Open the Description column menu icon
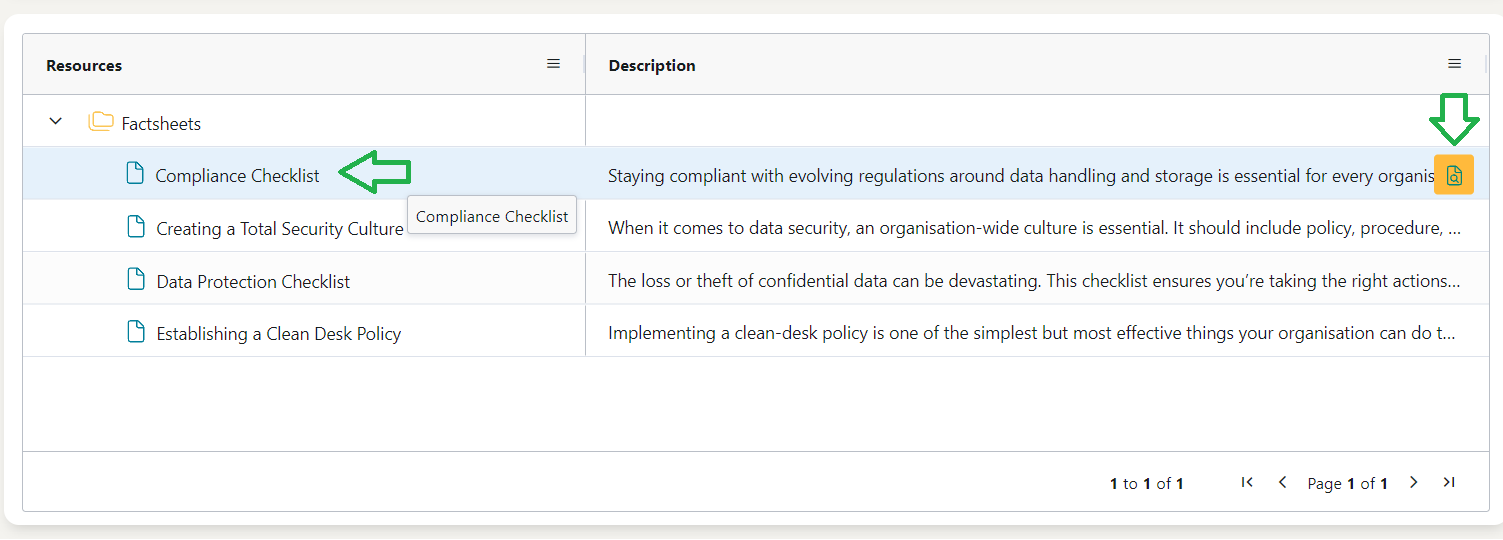The height and width of the screenshot is (540, 1503). coord(1454,64)
